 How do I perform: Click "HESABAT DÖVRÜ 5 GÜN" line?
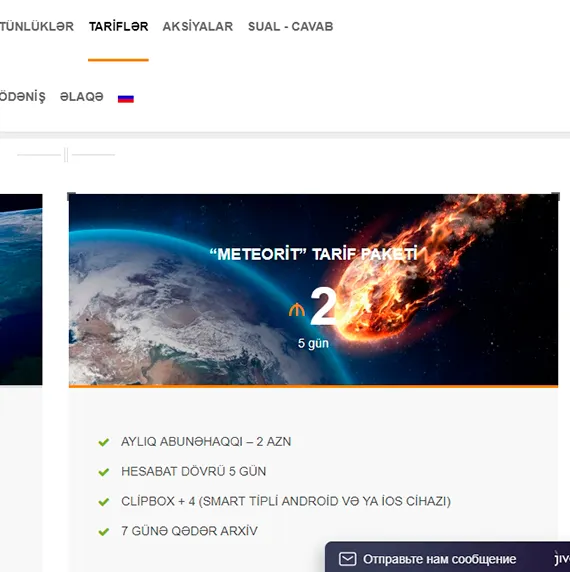[x=194, y=471]
